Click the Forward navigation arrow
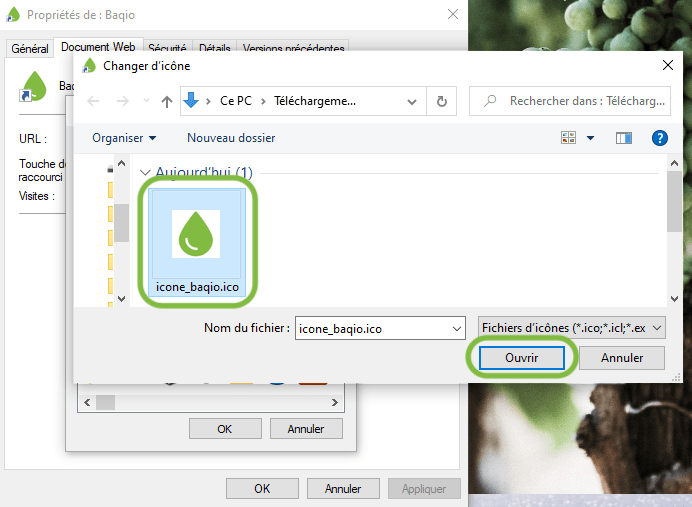This screenshot has width=692, height=507. (122, 101)
